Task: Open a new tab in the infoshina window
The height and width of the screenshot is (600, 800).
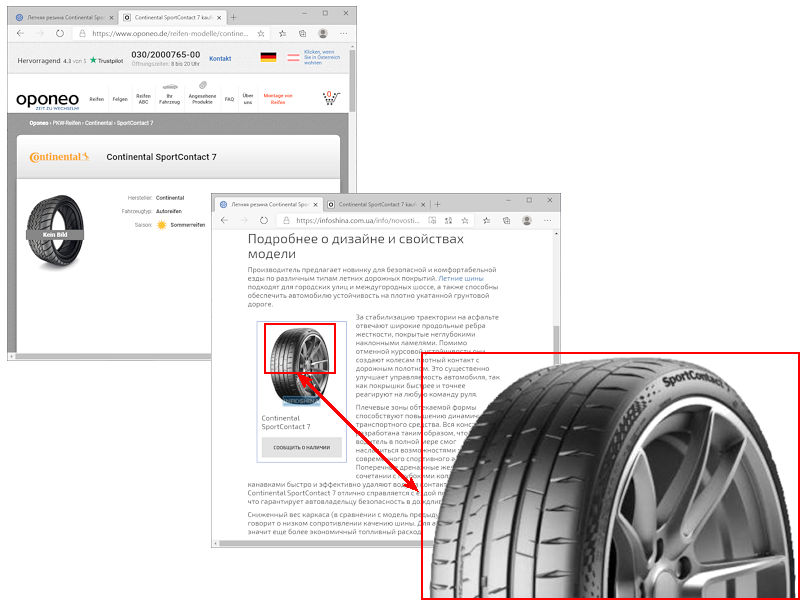Action: 437,205
